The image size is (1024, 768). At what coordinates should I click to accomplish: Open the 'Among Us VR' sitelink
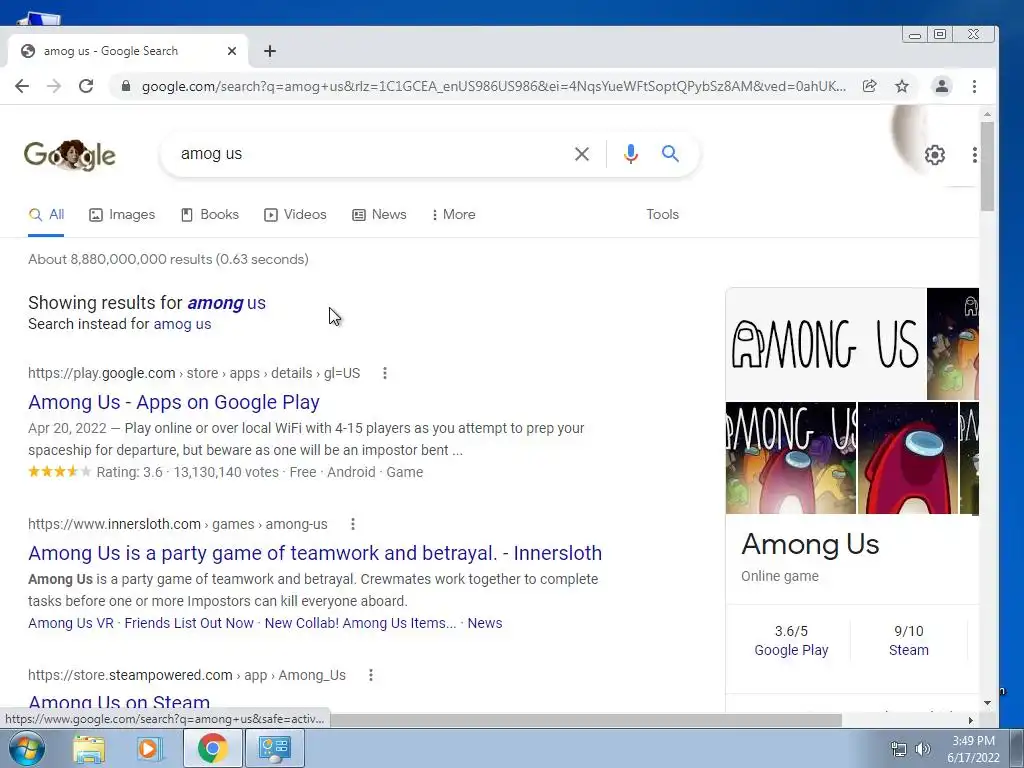click(71, 623)
